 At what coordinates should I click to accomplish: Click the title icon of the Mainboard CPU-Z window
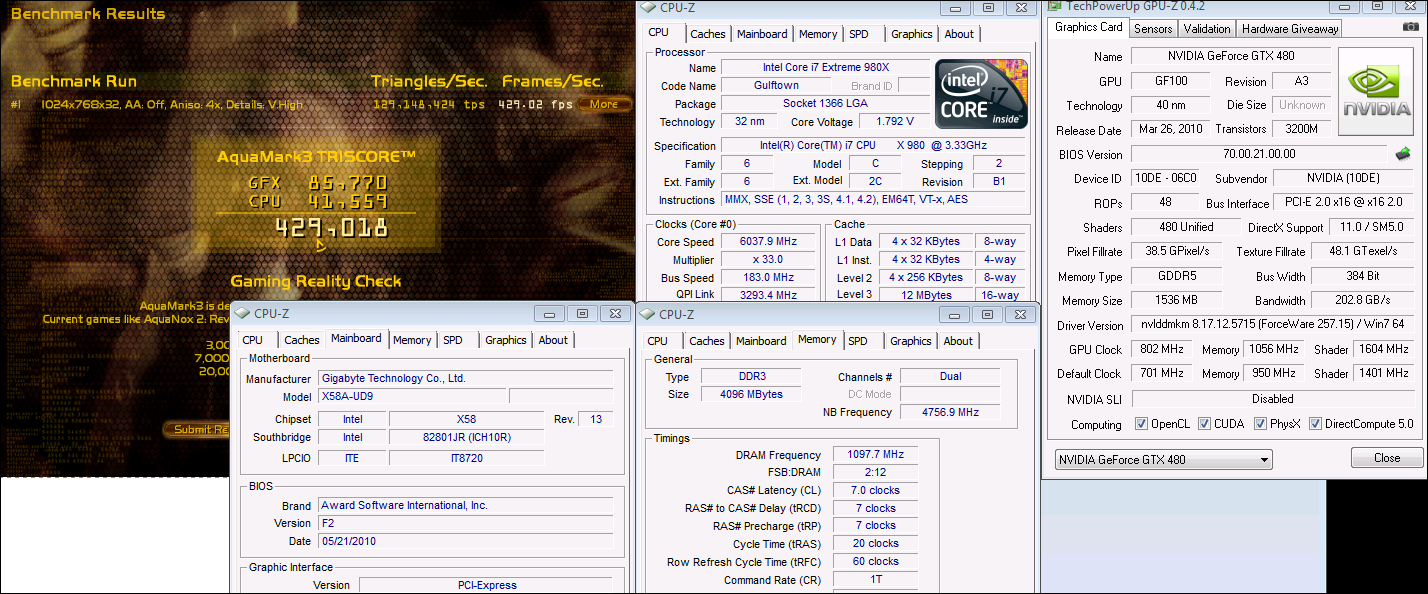pos(242,313)
